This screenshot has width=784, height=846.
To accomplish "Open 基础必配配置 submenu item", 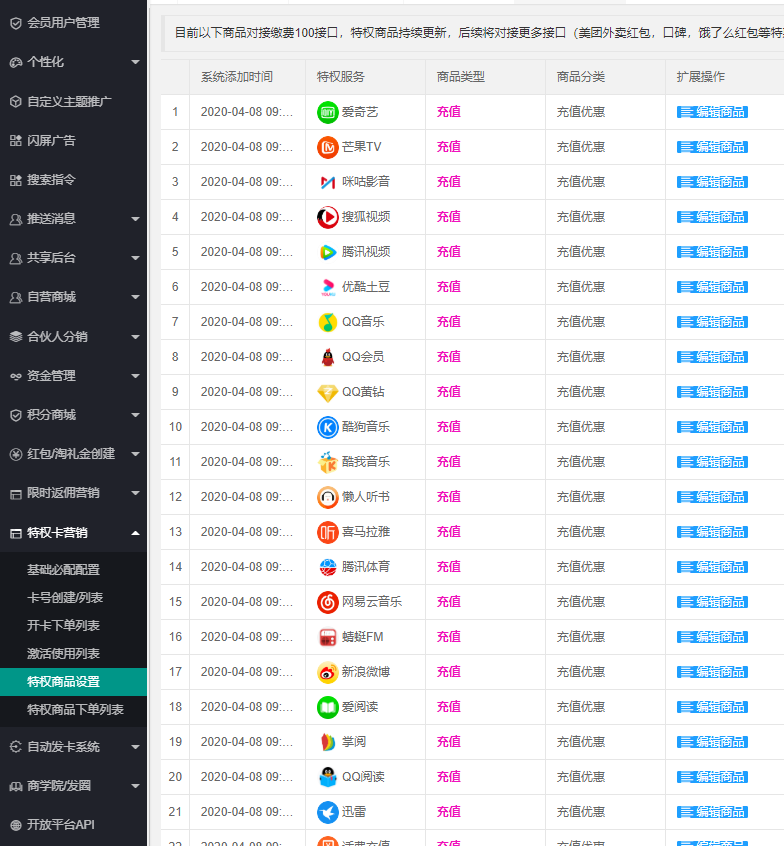I will [63, 570].
